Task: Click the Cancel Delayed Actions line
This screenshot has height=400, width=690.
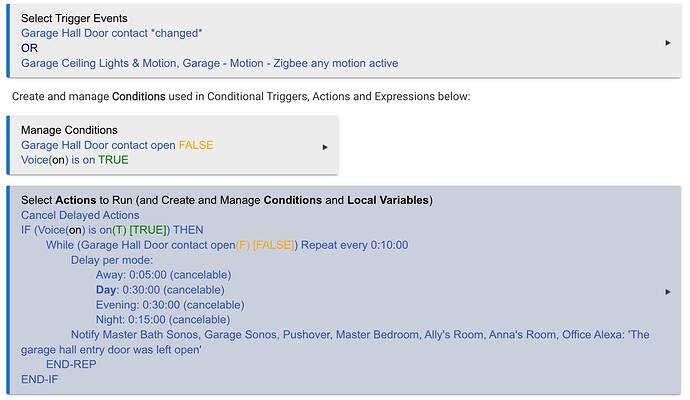Action: click(x=80, y=215)
